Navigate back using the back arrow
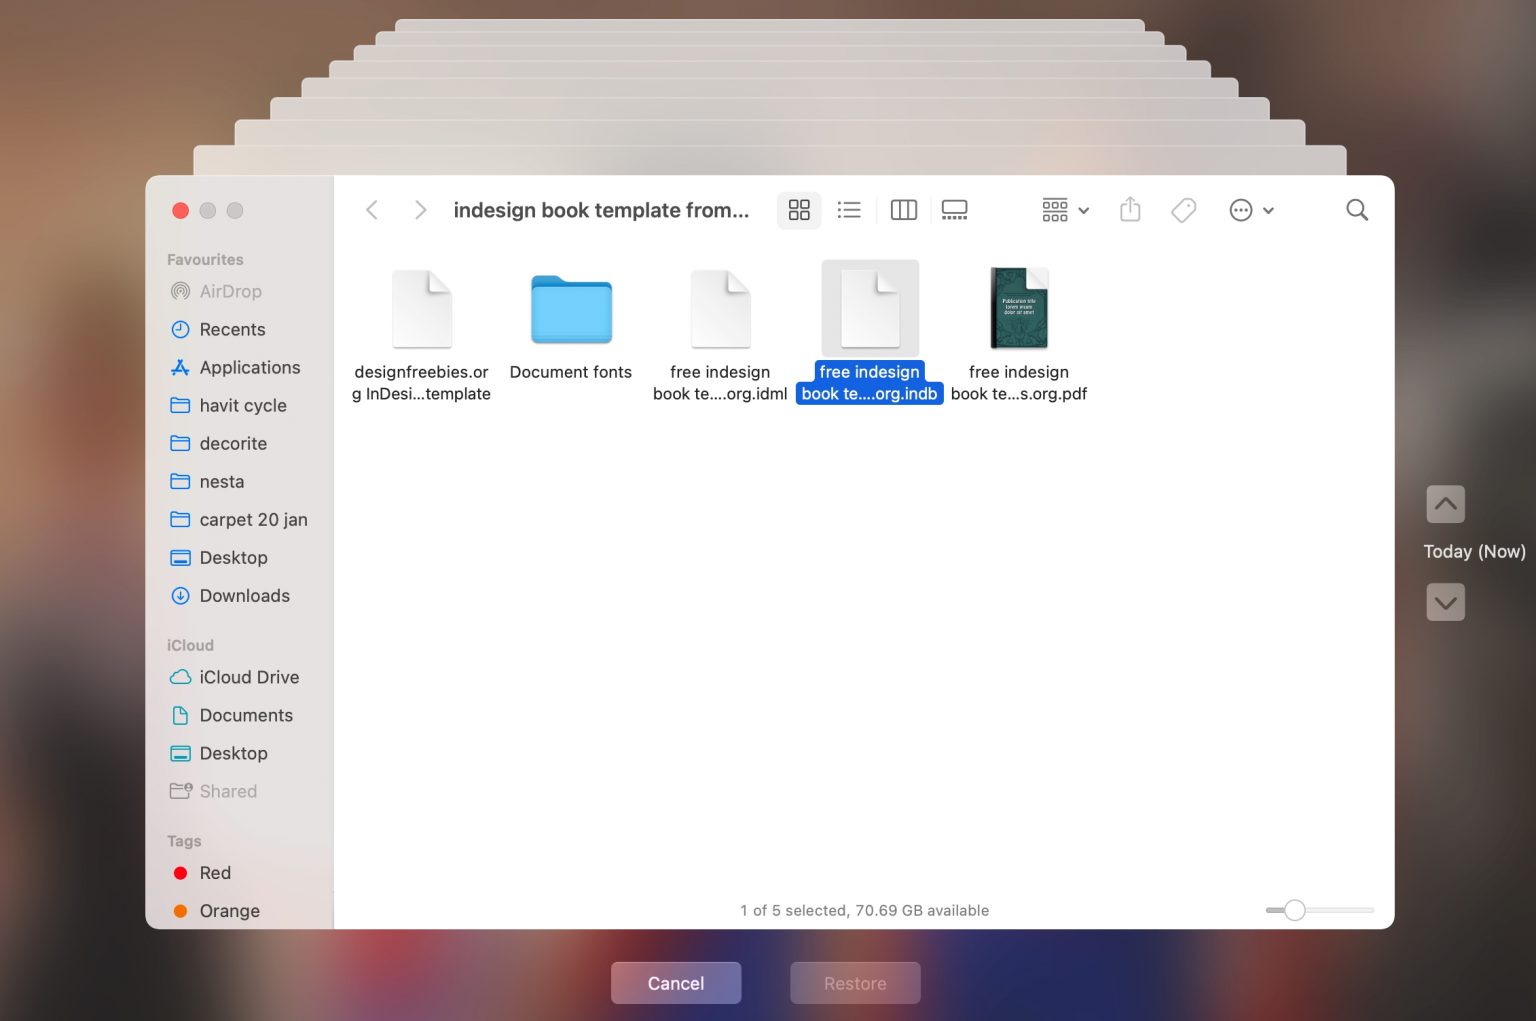Image resolution: width=1536 pixels, height=1021 pixels. [x=371, y=210]
